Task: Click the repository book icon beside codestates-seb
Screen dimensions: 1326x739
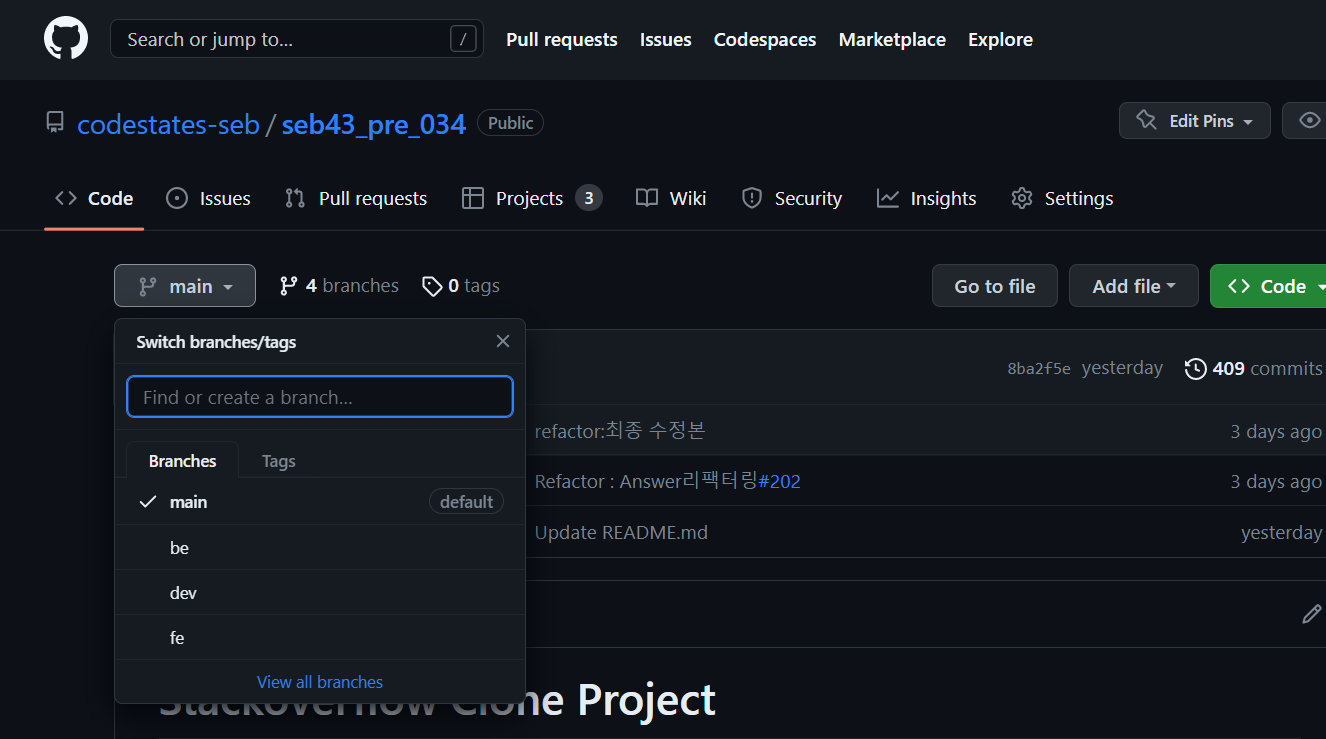Action: tap(55, 123)
